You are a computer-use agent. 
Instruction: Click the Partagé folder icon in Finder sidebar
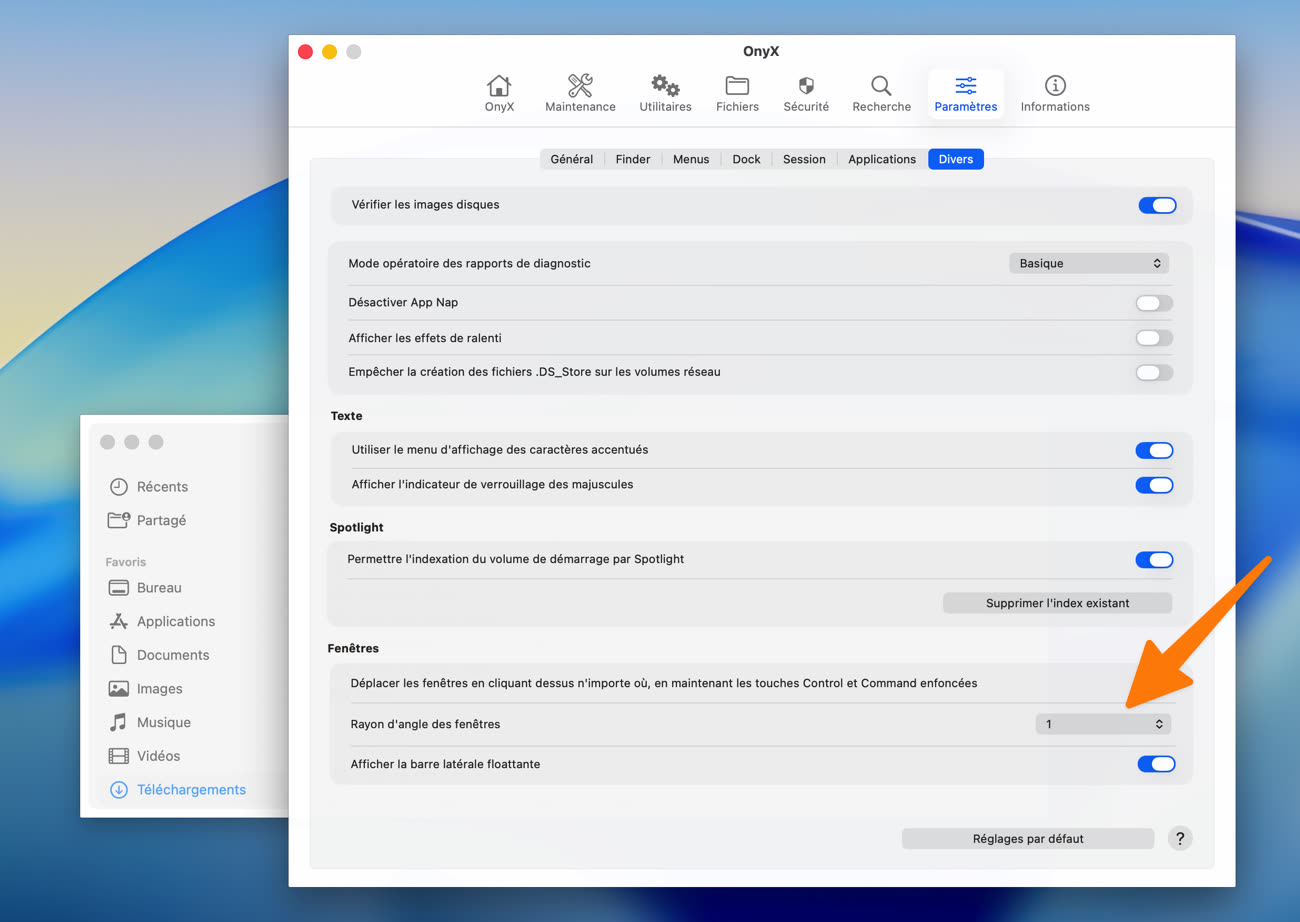pos(119,520)
